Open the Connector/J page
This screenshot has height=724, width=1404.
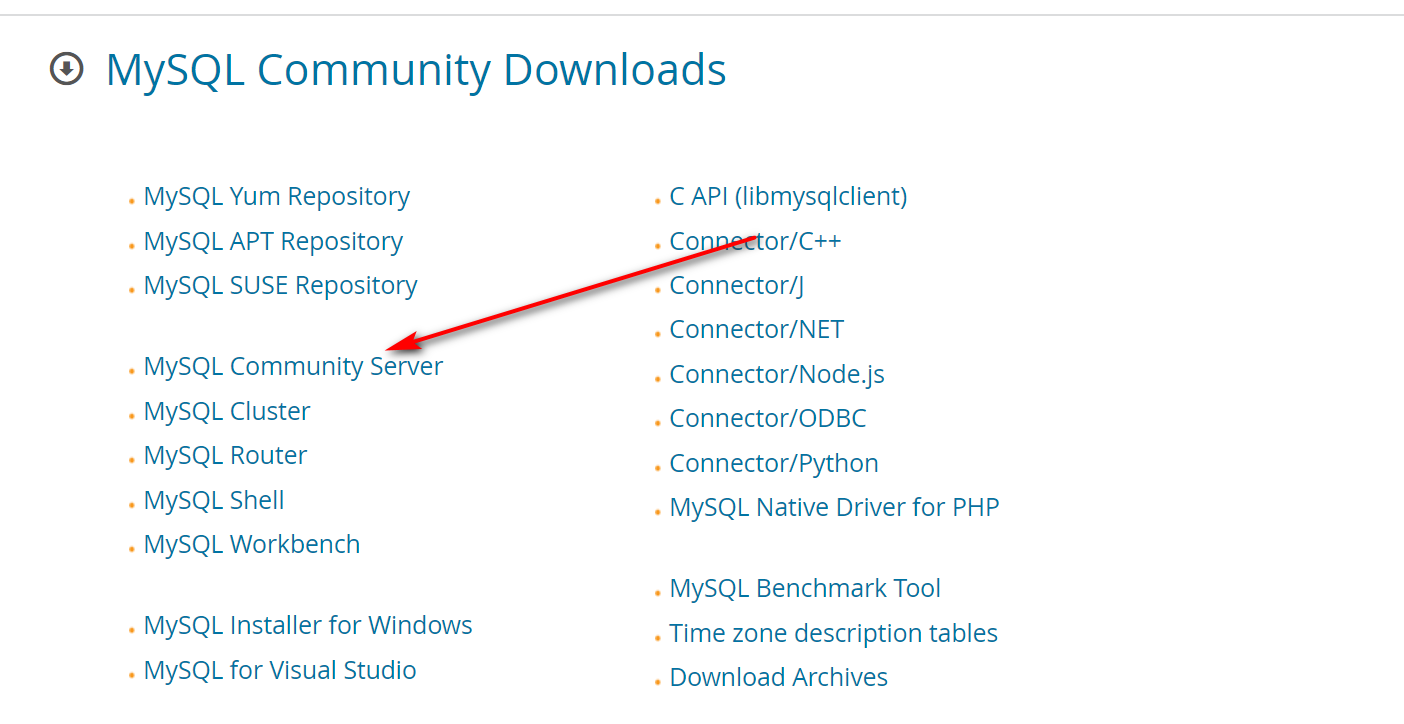point(737,285)
